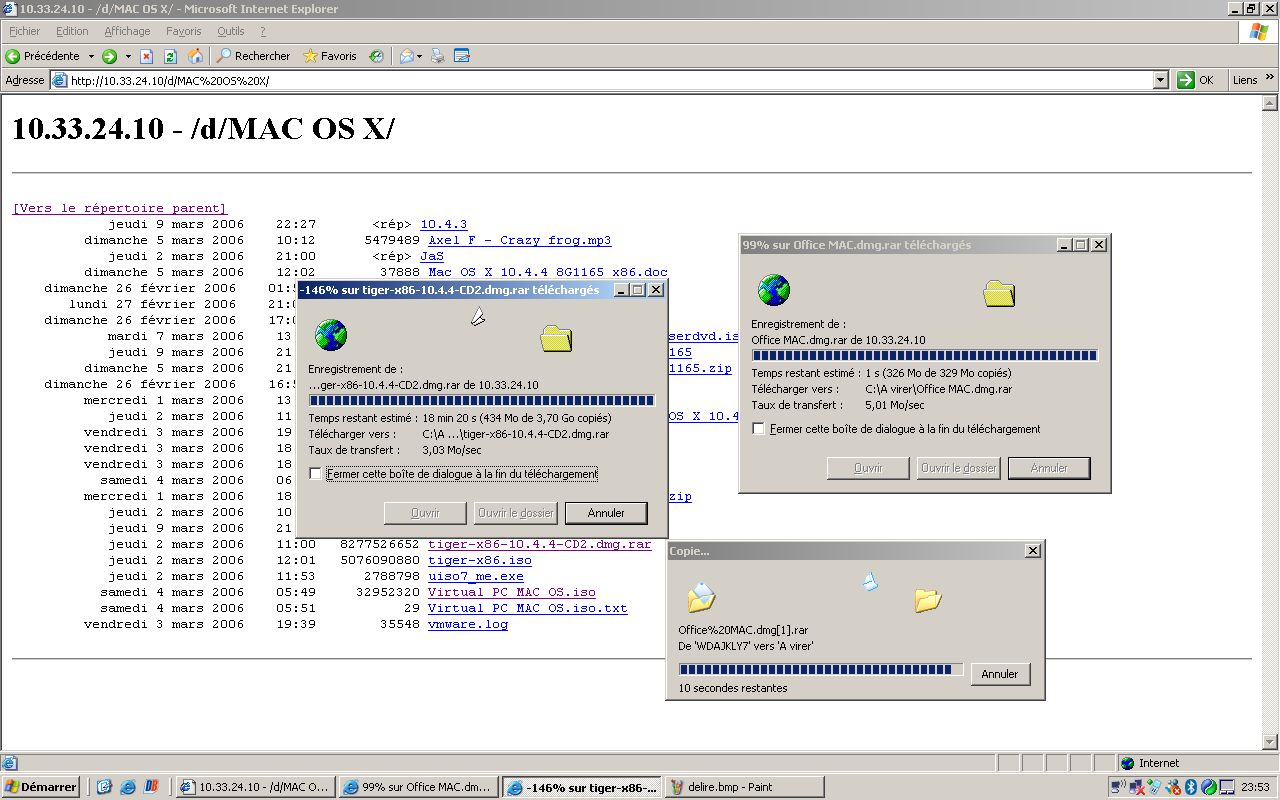Stop page loading with the red X icon
The image size is (1280, 800).
click(146, 56)
